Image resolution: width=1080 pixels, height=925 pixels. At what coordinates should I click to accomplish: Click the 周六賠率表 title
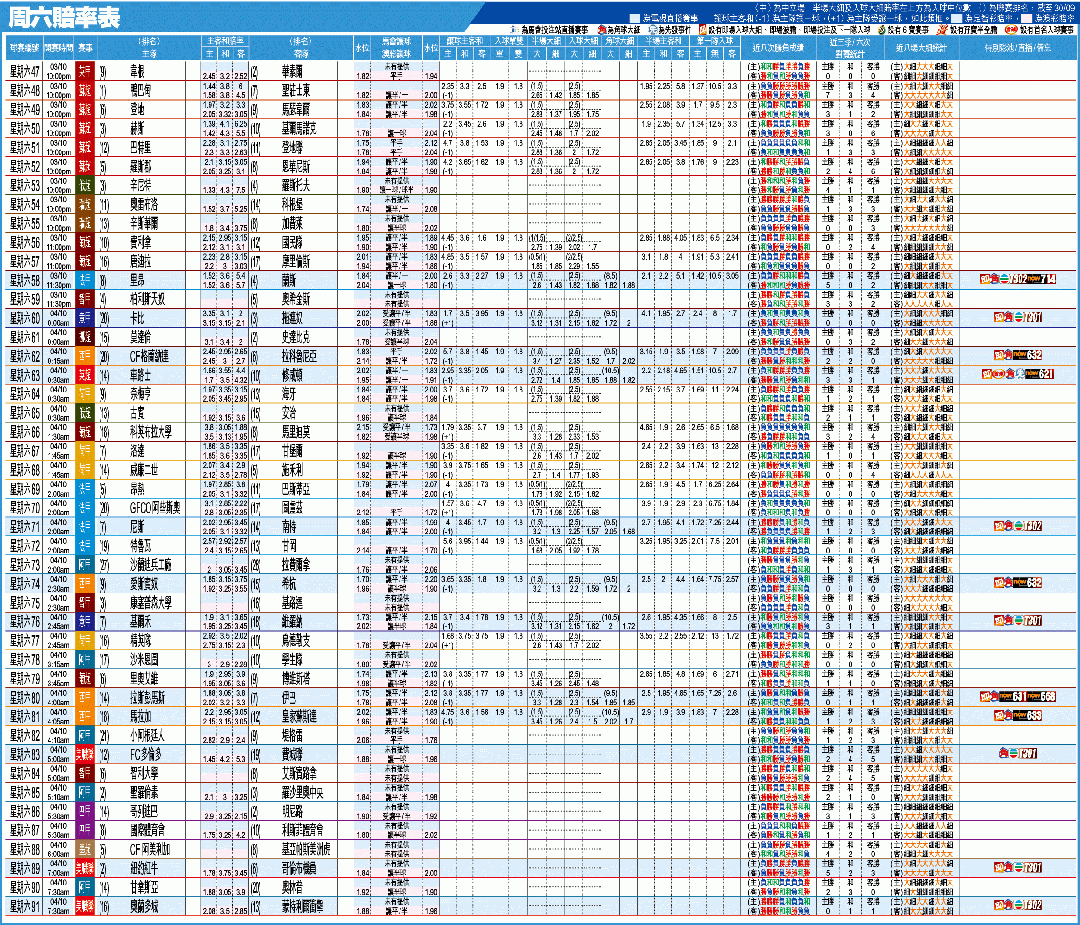tap(64, 17)
